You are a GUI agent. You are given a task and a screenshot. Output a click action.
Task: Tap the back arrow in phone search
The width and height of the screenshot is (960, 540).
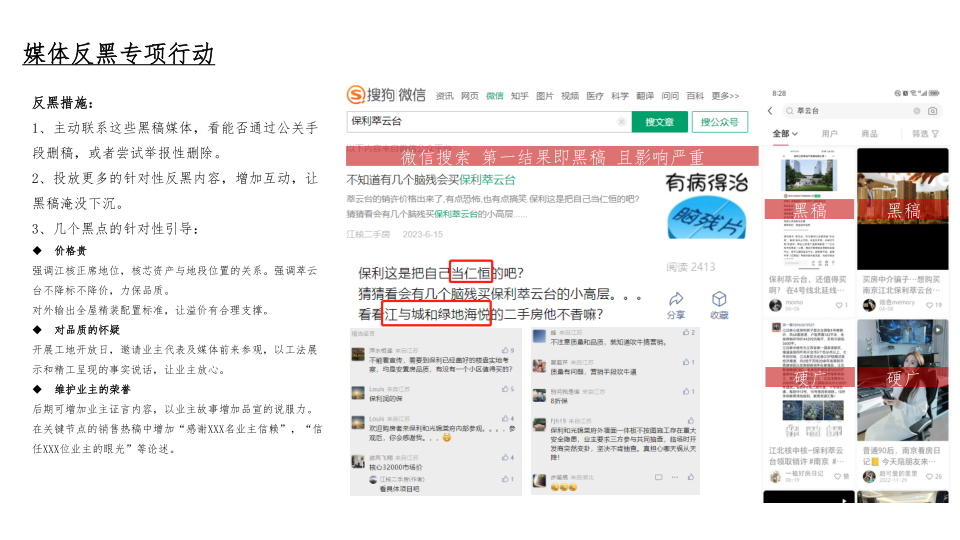pos(770,111)
